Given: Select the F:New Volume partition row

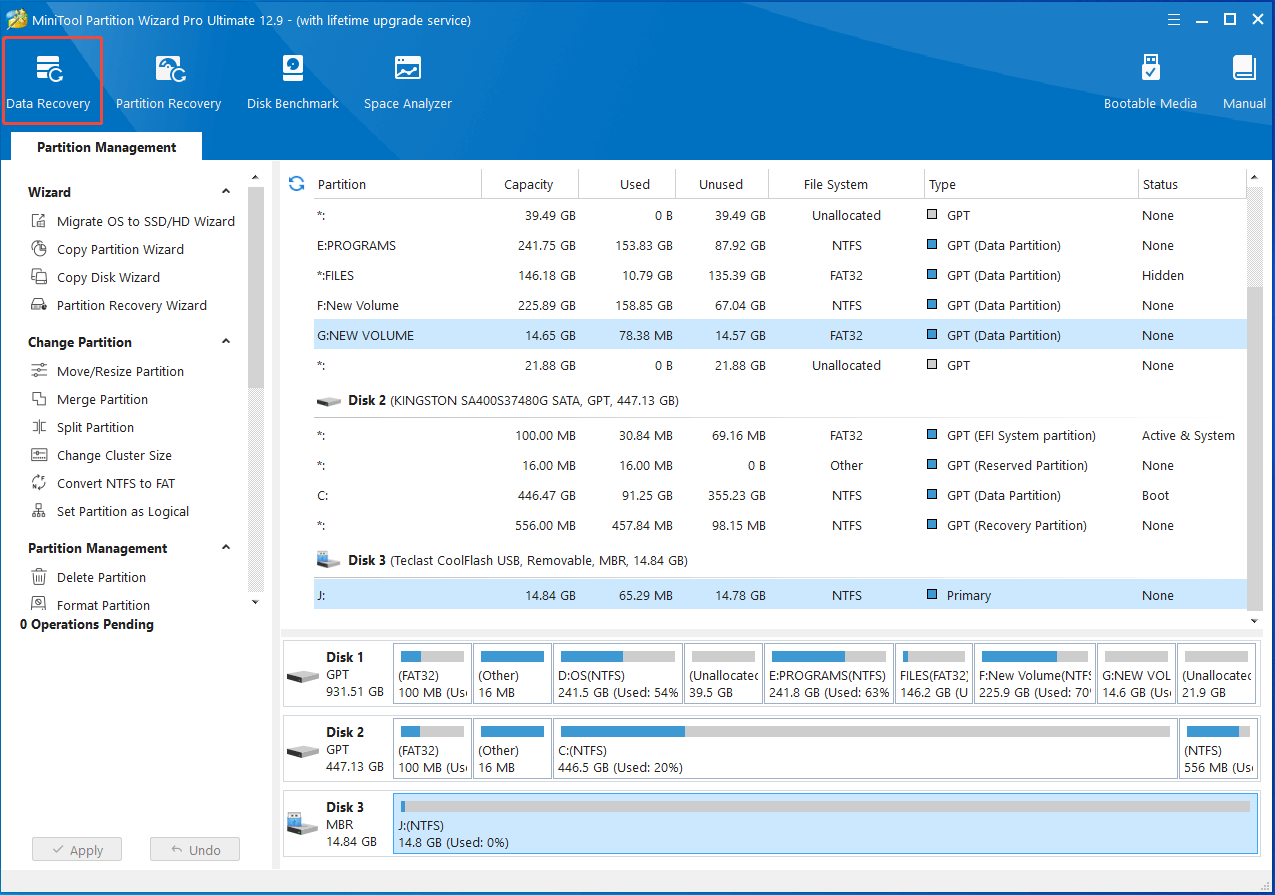Looking at the screenshot, I should pyautogui.click(x=781, y=305).
